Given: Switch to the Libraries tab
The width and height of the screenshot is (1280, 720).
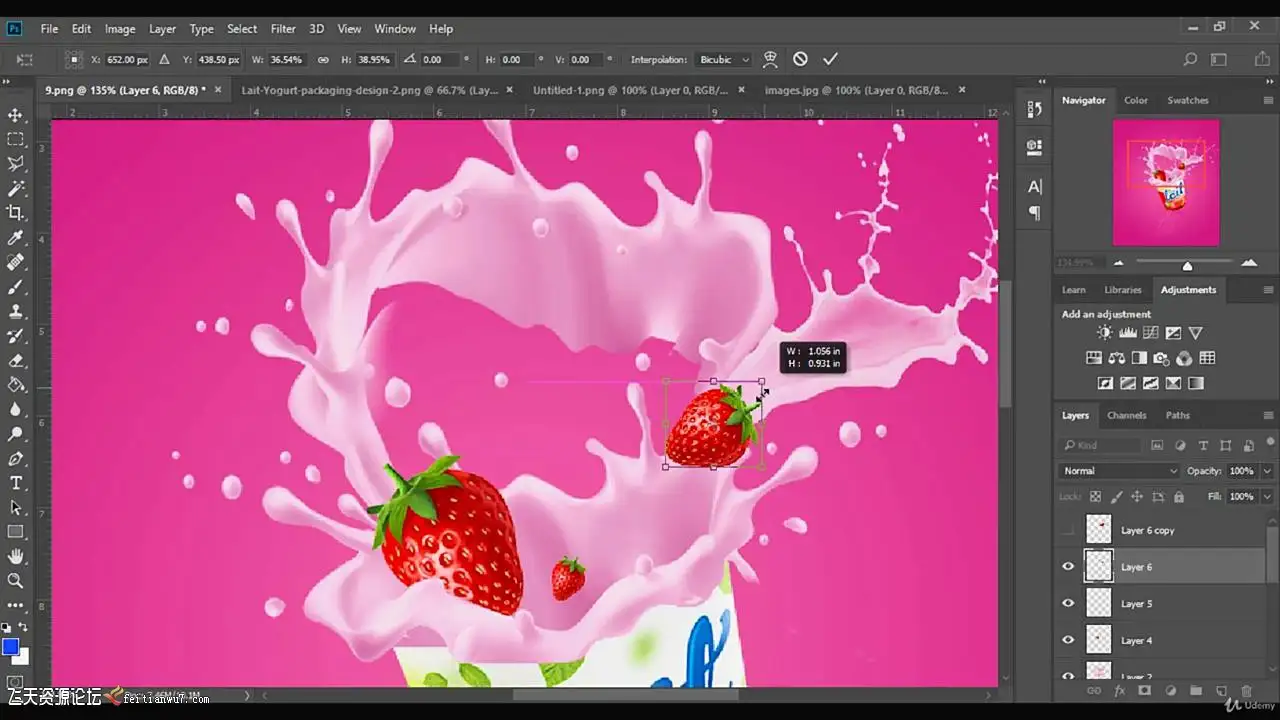Looking at the screenshot, I should [x=1123, y=290].
